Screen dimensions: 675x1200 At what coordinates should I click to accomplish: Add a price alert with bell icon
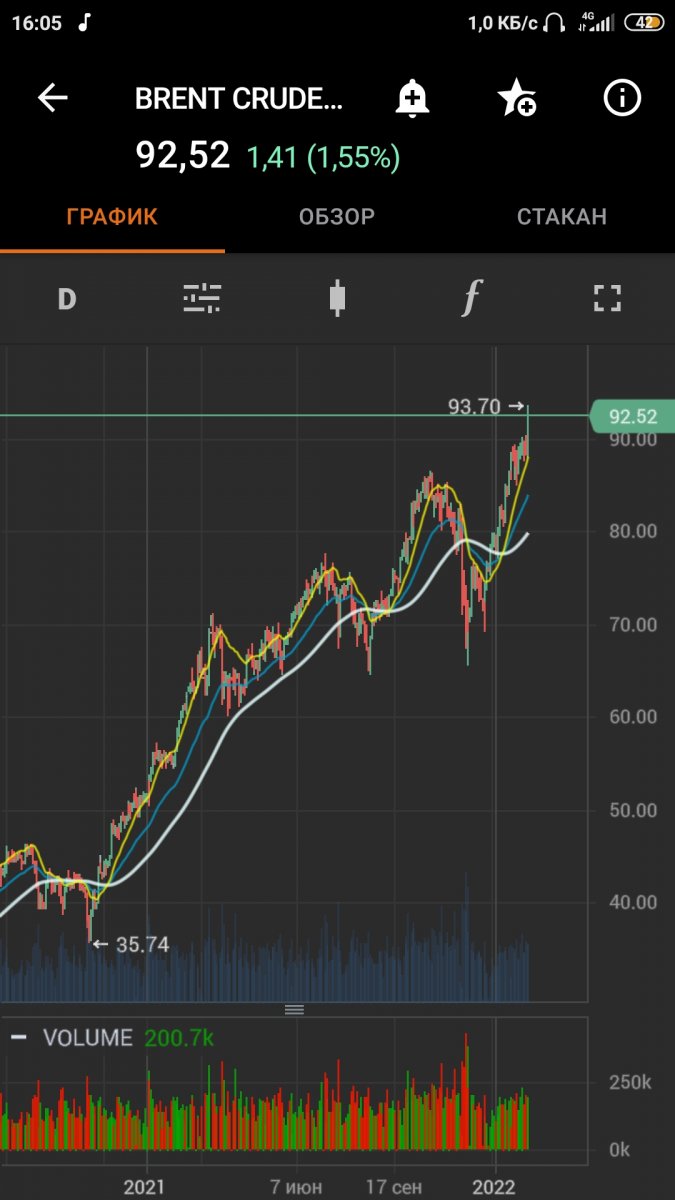(412, 98)
